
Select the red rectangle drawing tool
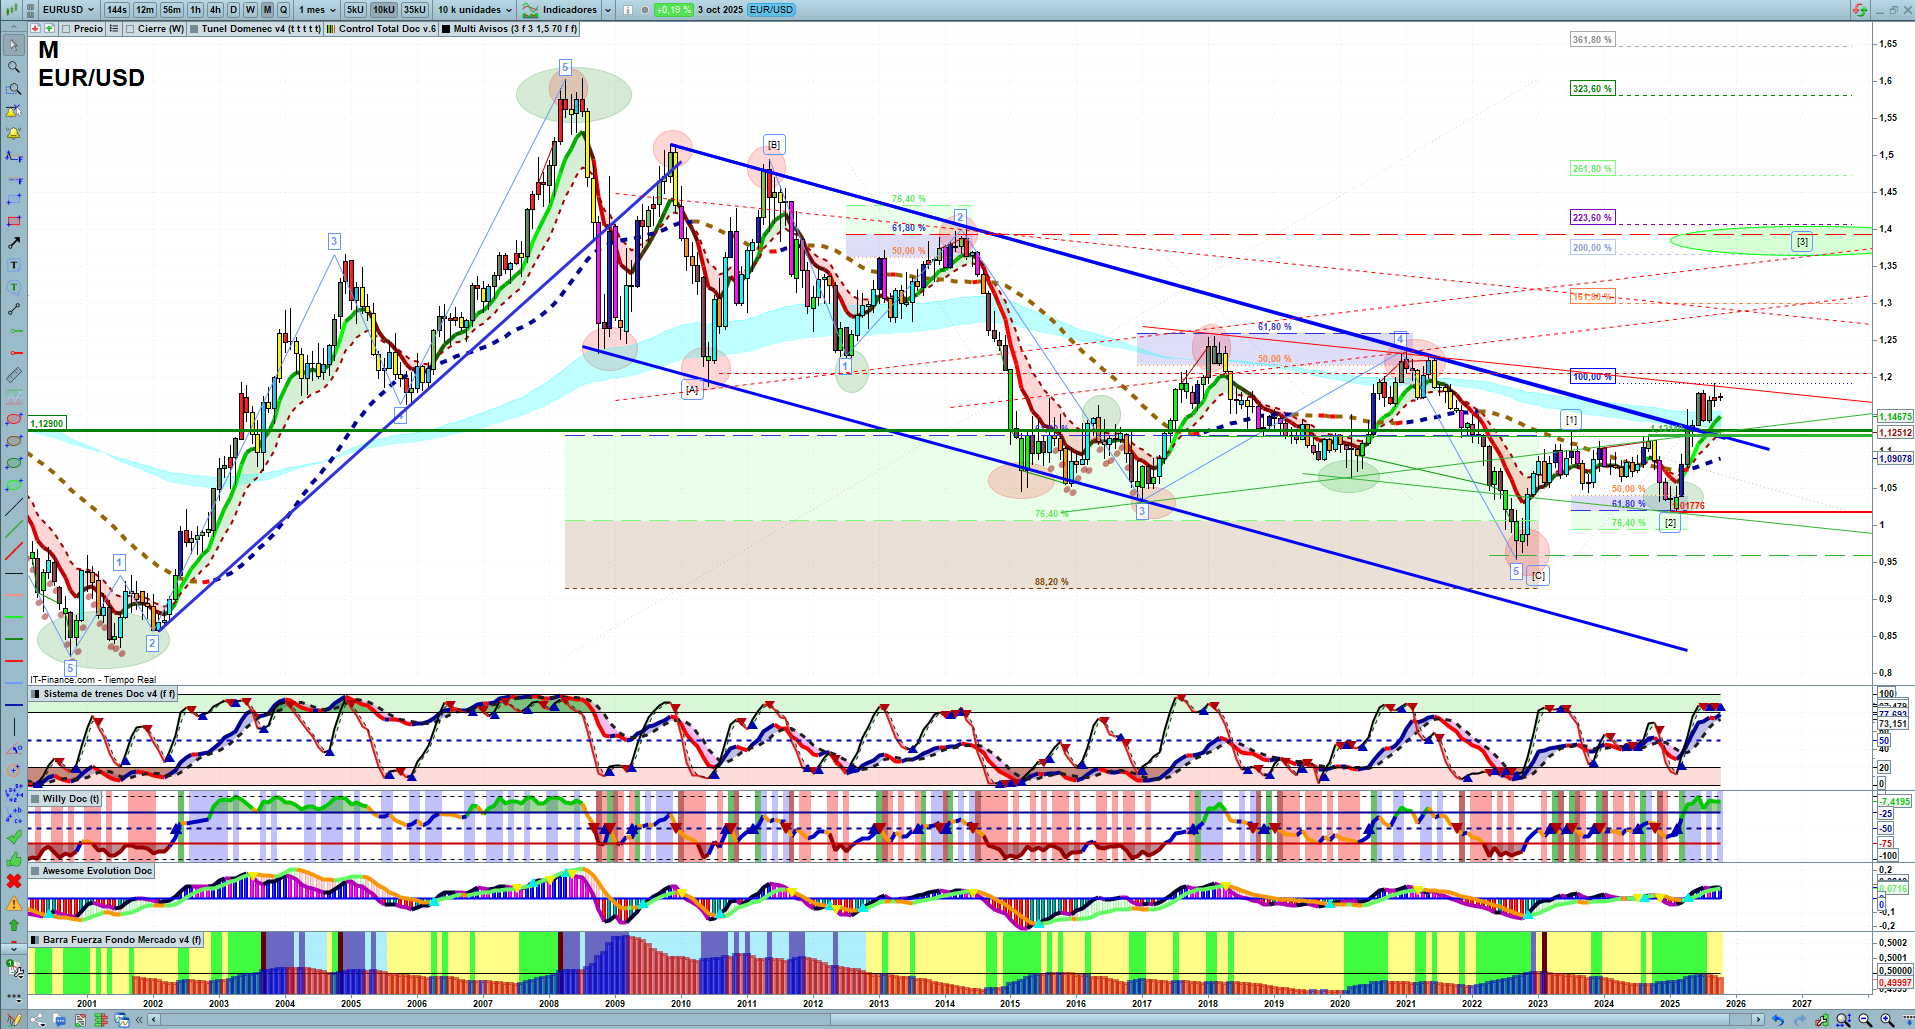(x=14, y=221)
